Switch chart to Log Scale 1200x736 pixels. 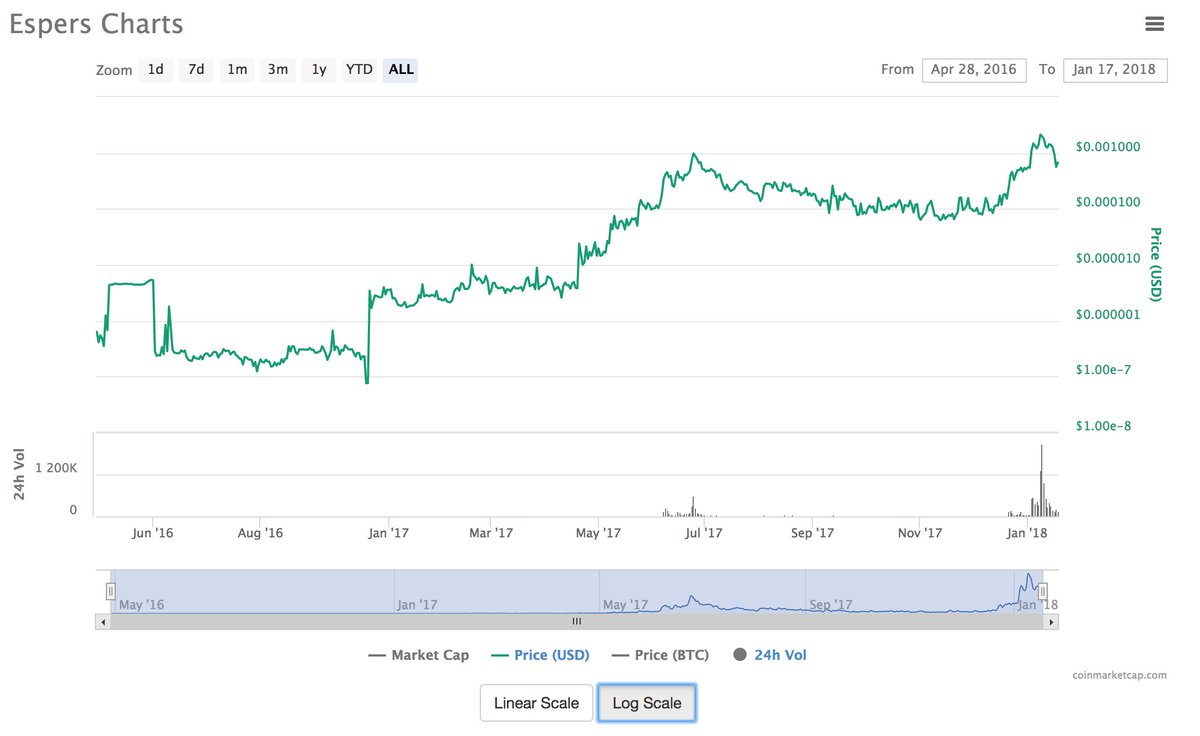[x=647, y=703]
